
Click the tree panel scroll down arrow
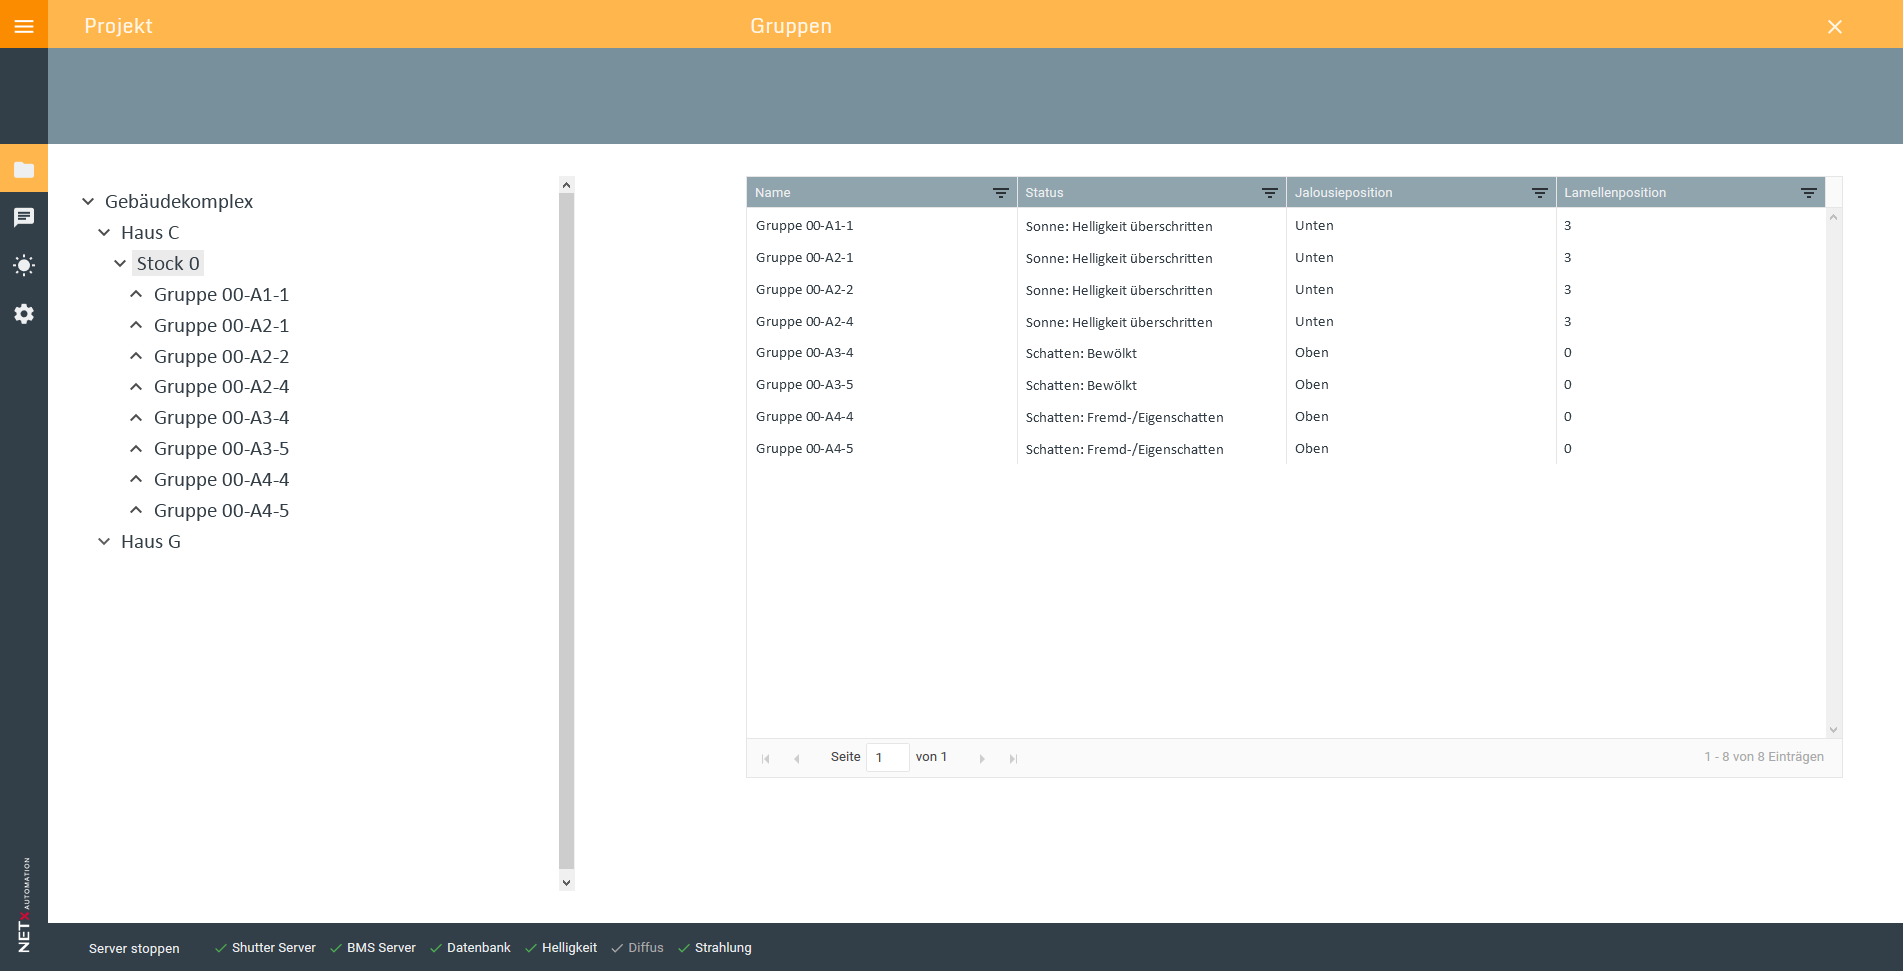[x=566, y=882]
